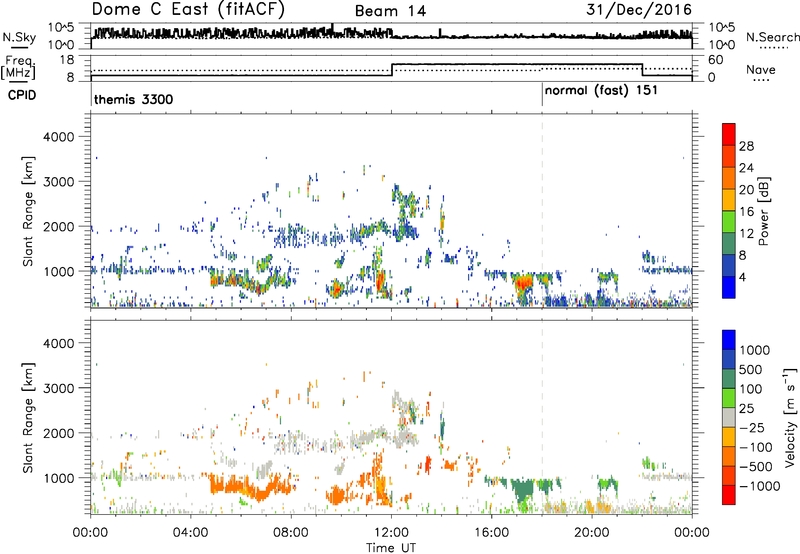Click the 16:00 time axis label
The image size is (800, 554).
coord(491,533)
